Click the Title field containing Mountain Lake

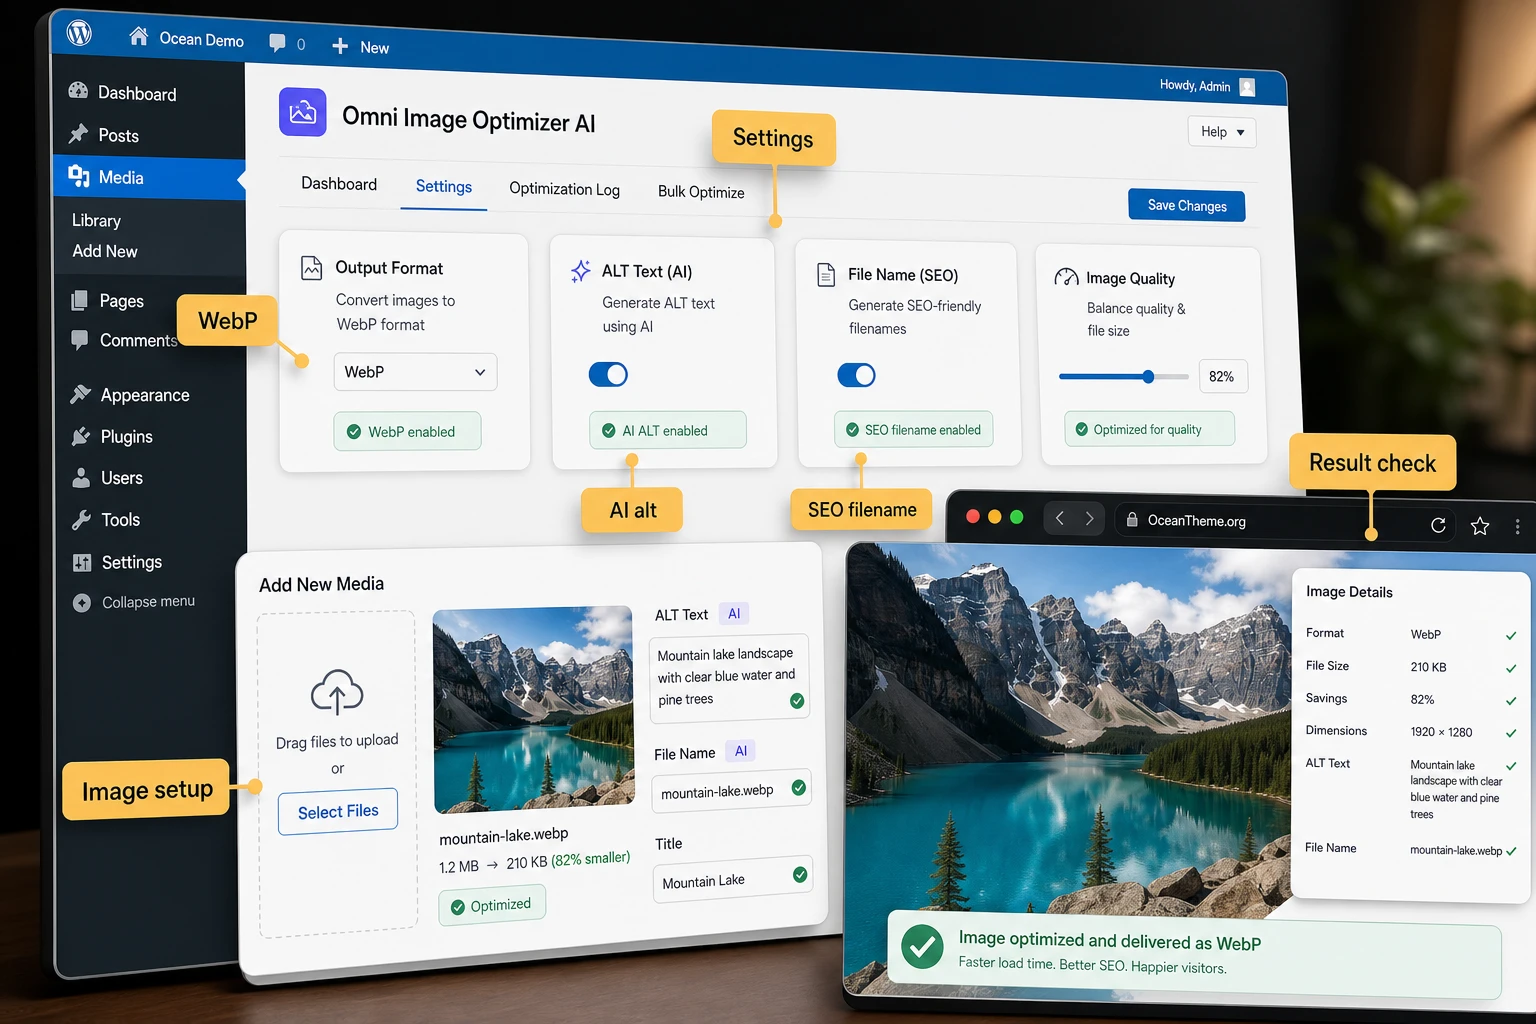tap(733, 880)
